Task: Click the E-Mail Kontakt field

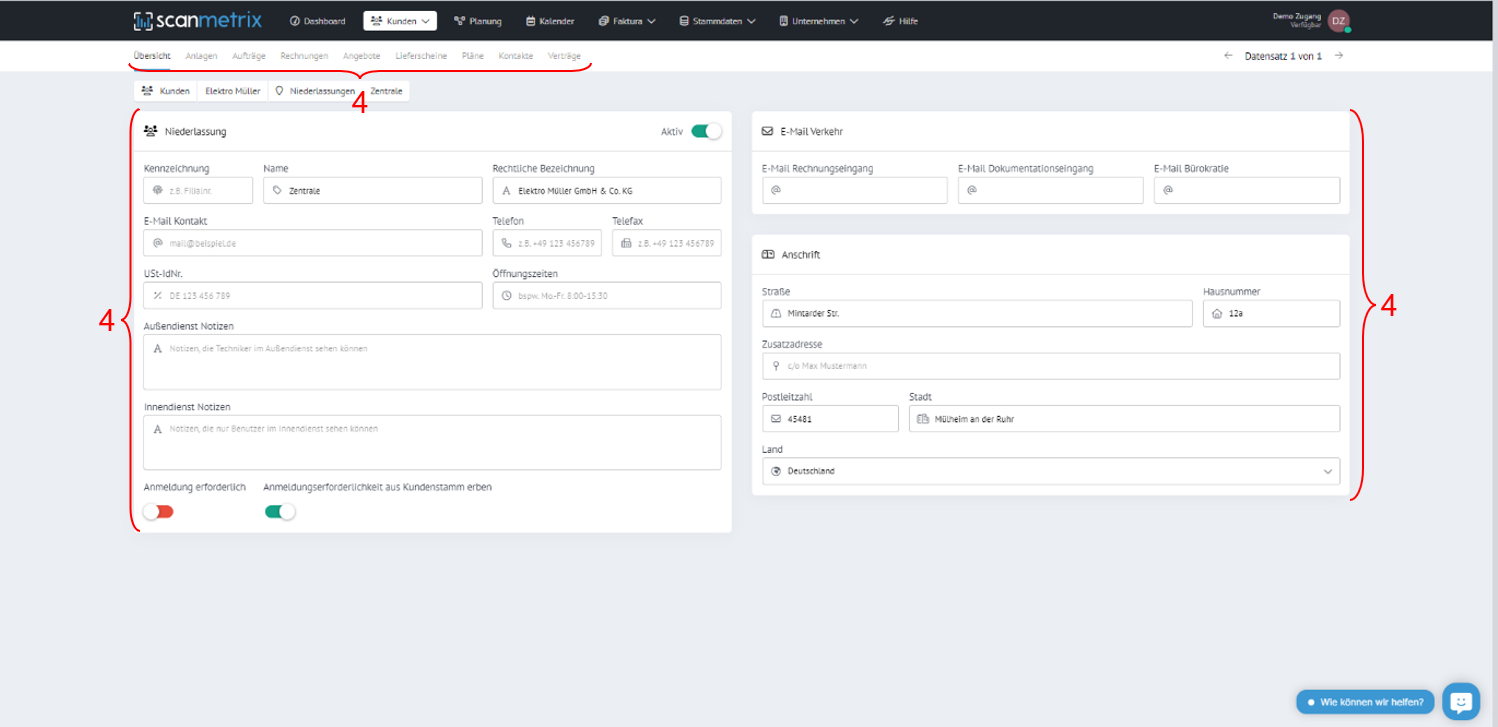Action: click(313, 243)
